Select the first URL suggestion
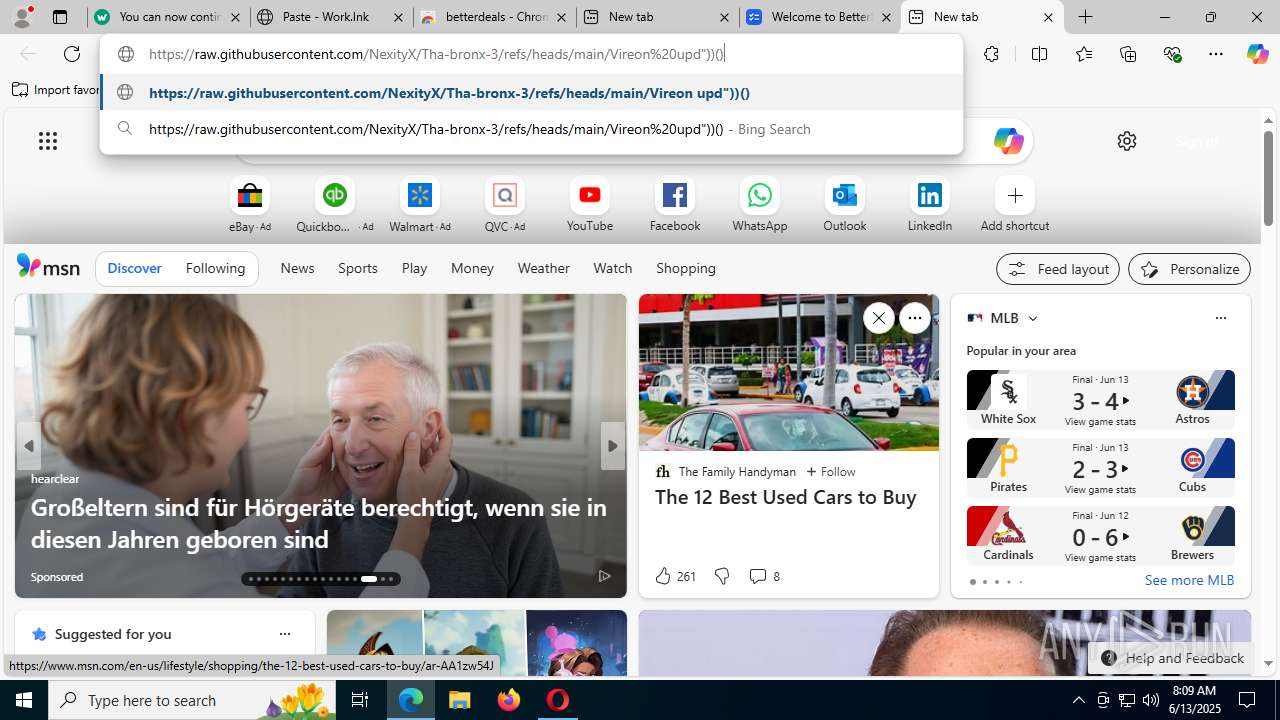The width and height of the screenshot is (1280, 720). pyautogui.click(x=532, y=93)
